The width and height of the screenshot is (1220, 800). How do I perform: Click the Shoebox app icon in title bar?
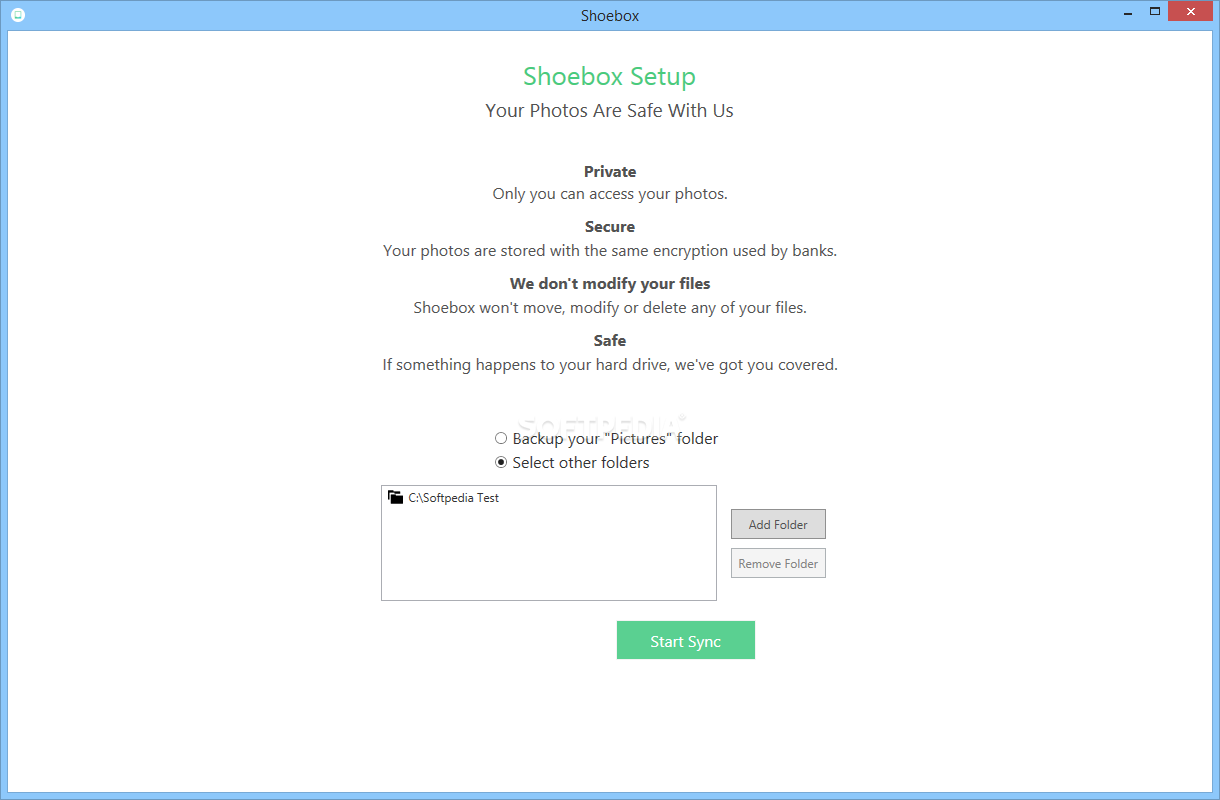pyautogui.click(x=17, y=15)
